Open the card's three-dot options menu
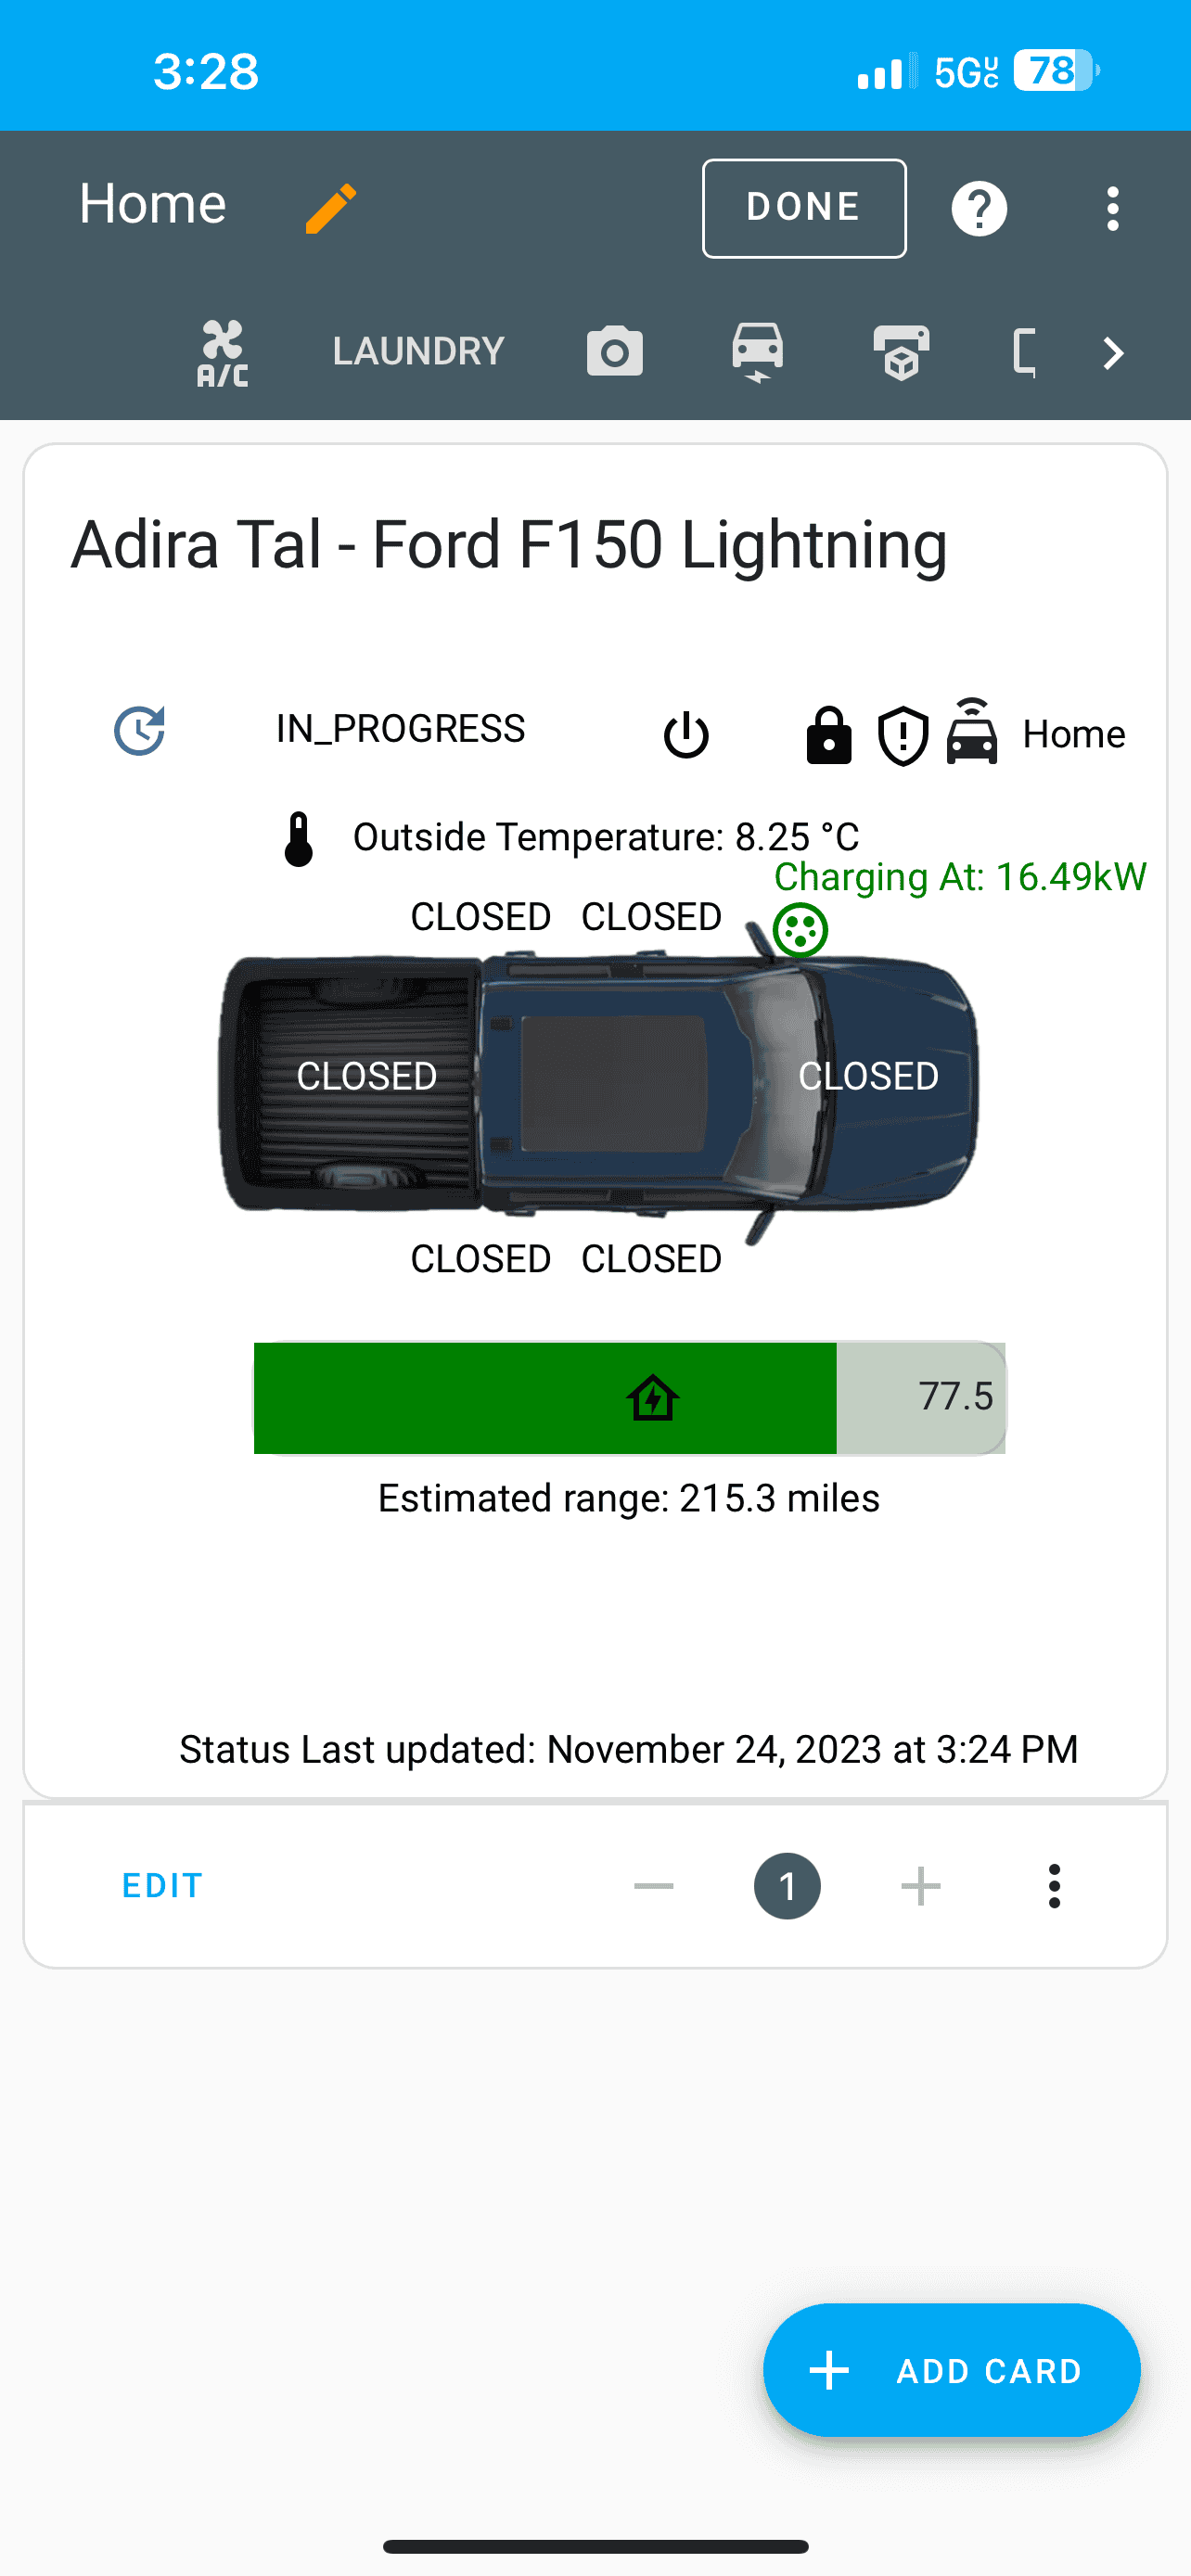The image size is (1191, 2576). (1054, 1887)
